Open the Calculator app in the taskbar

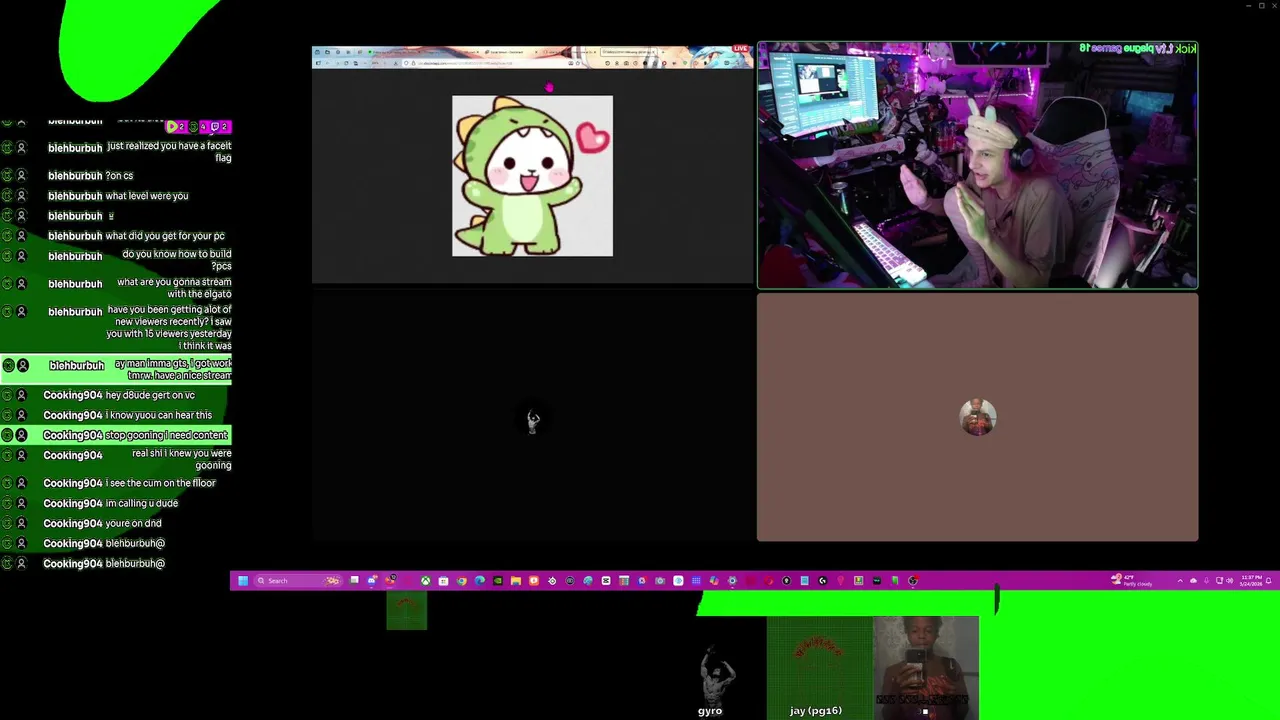(624, 580)
